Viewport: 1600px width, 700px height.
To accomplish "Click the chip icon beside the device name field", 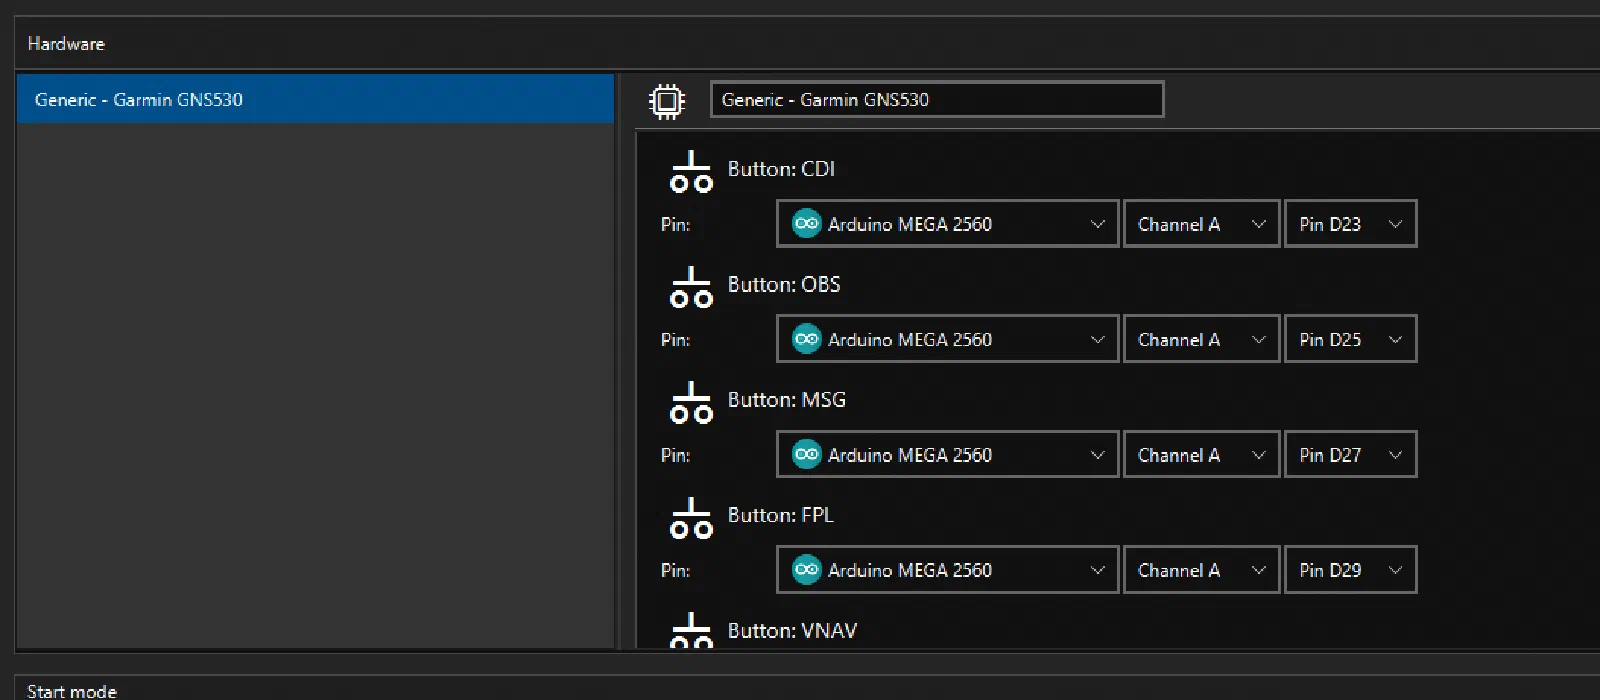I will [667, 101].
